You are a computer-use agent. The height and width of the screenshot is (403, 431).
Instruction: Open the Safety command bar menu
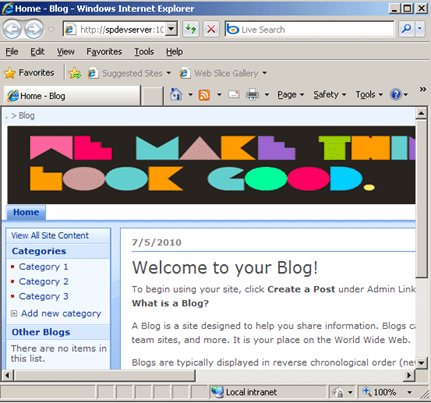click(330, 95)
